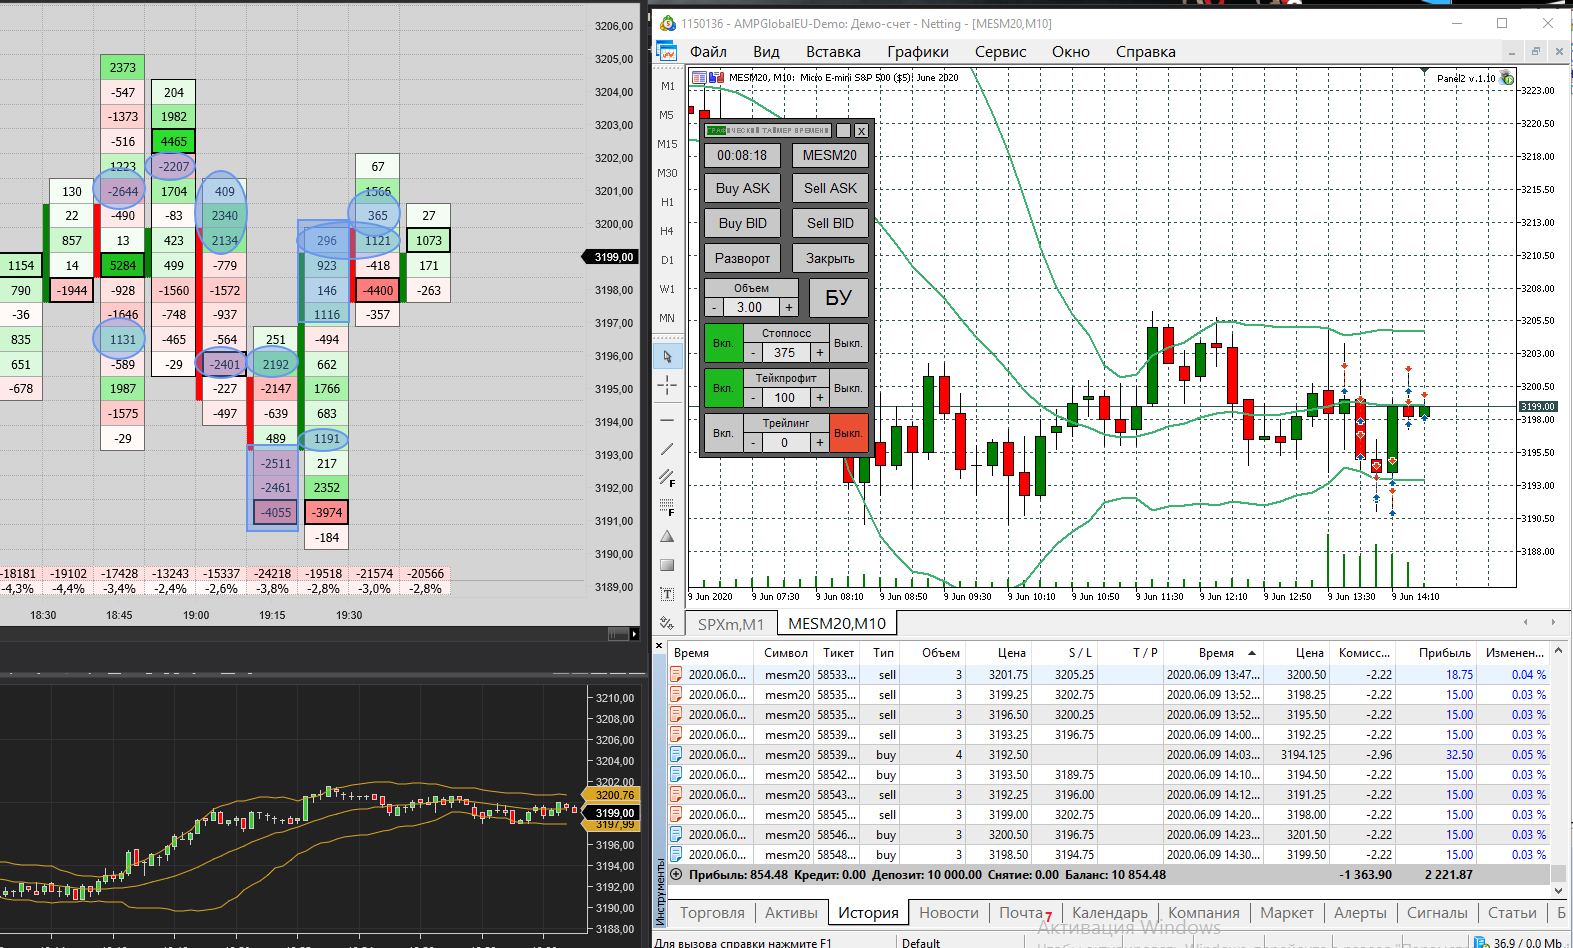Disable Трейлинг with red Выкл. button
1573x948 pixels.
[848, 433]
